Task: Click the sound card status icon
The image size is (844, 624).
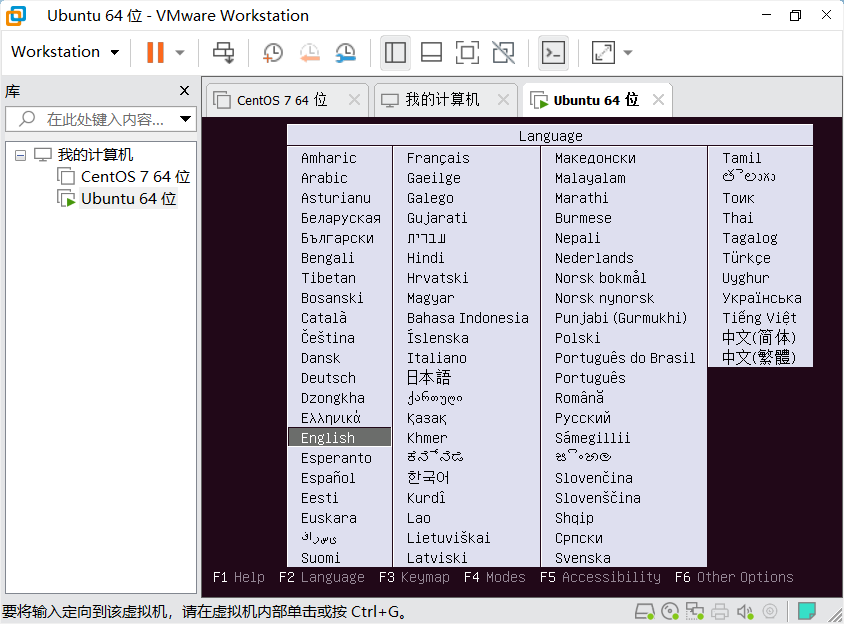Action: coord(745,611)
